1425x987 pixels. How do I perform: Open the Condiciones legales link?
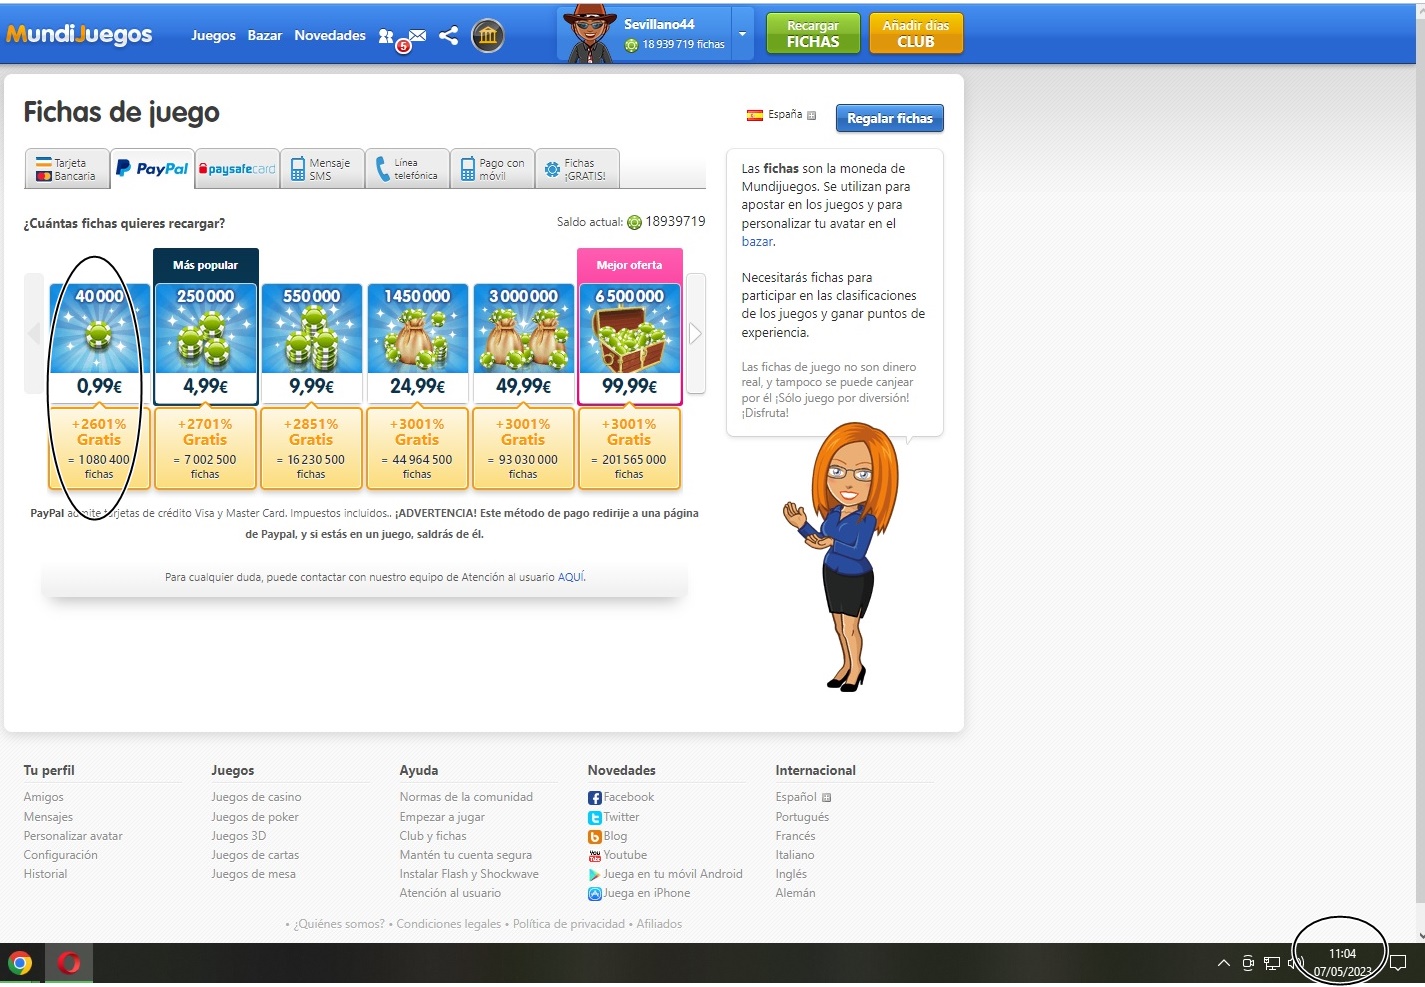pyautogui.click(x=448, y=924)
